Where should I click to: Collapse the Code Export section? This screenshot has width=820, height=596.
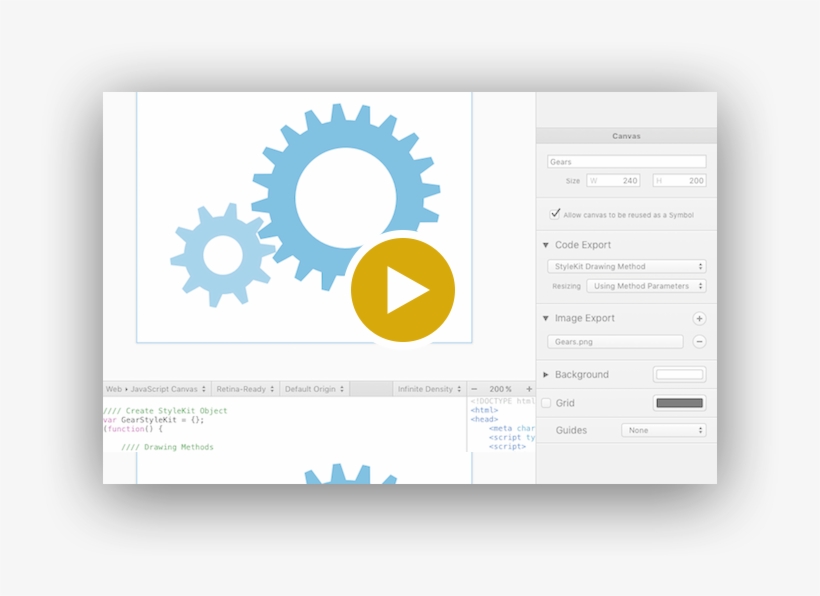click(544, 244)
